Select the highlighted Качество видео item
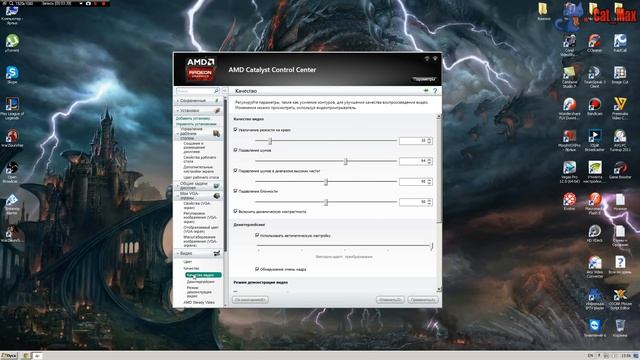Screen dimensions: 640x360 click(x=203, y=275)
